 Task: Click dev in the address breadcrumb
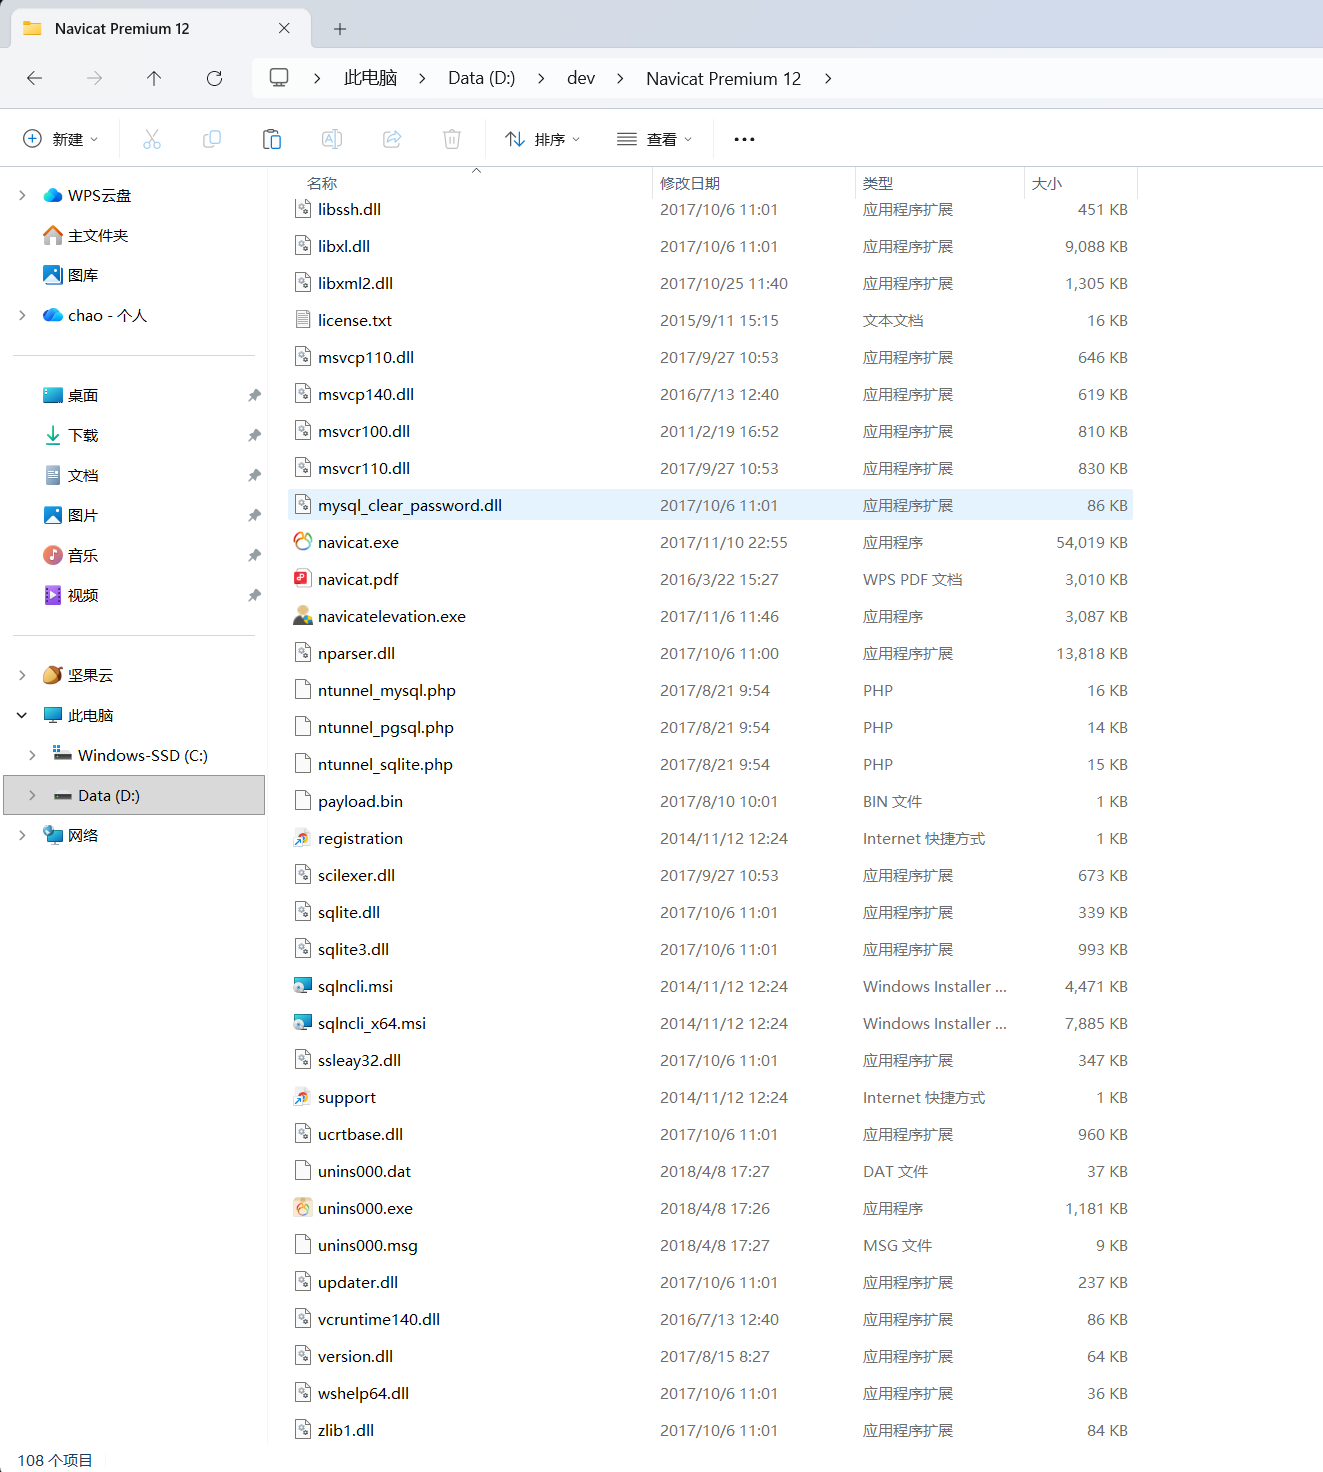(581, 78)
